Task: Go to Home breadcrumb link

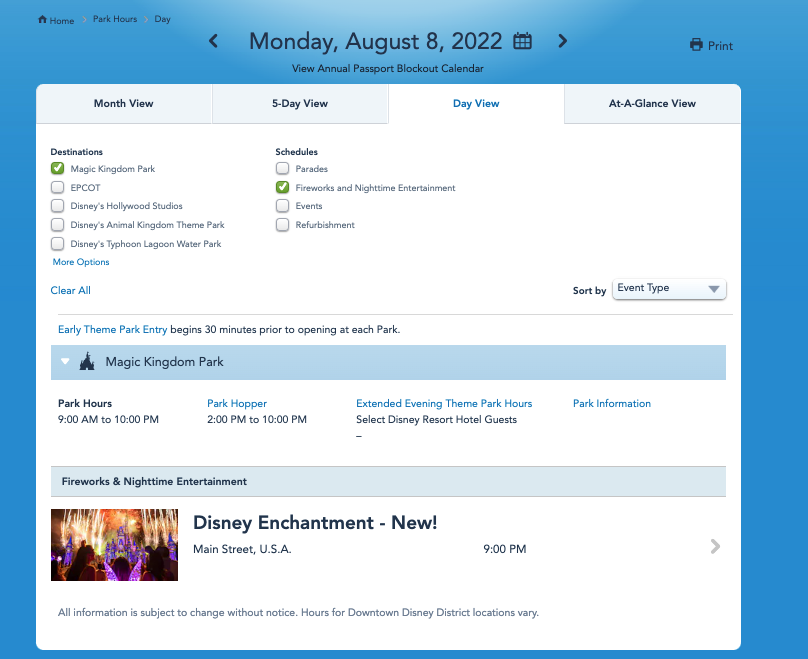Action: click(62, 21)
